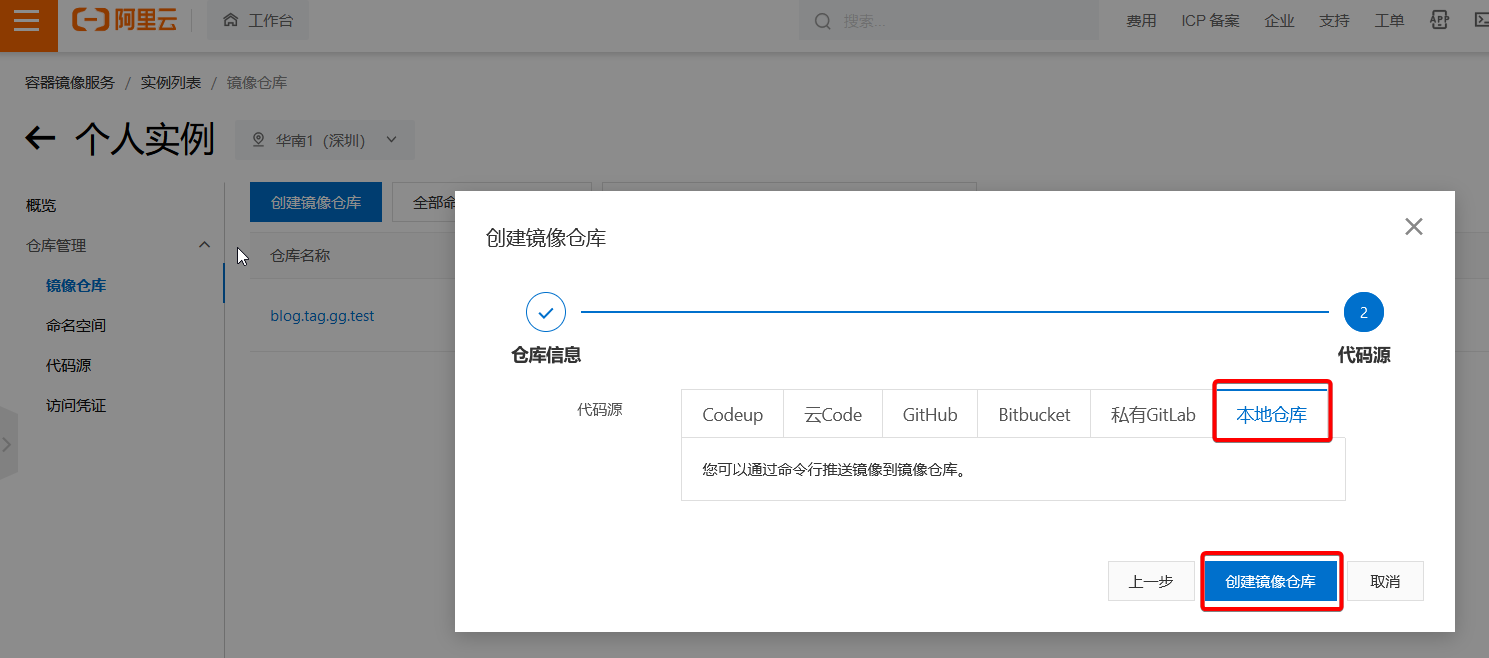Click the step 2 代码源 circle
The height and width of the screenshot is (658, 1489).
point(1363,312)
